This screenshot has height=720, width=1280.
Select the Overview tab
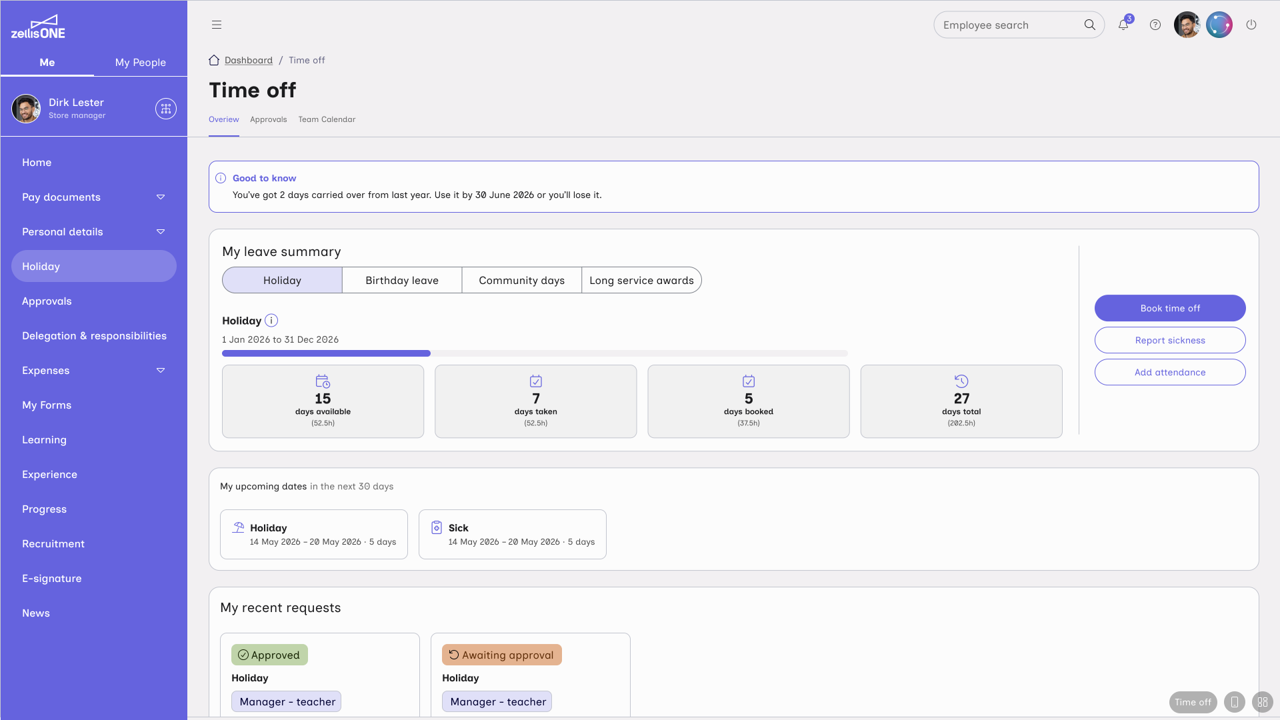click(x=224, y=120)
